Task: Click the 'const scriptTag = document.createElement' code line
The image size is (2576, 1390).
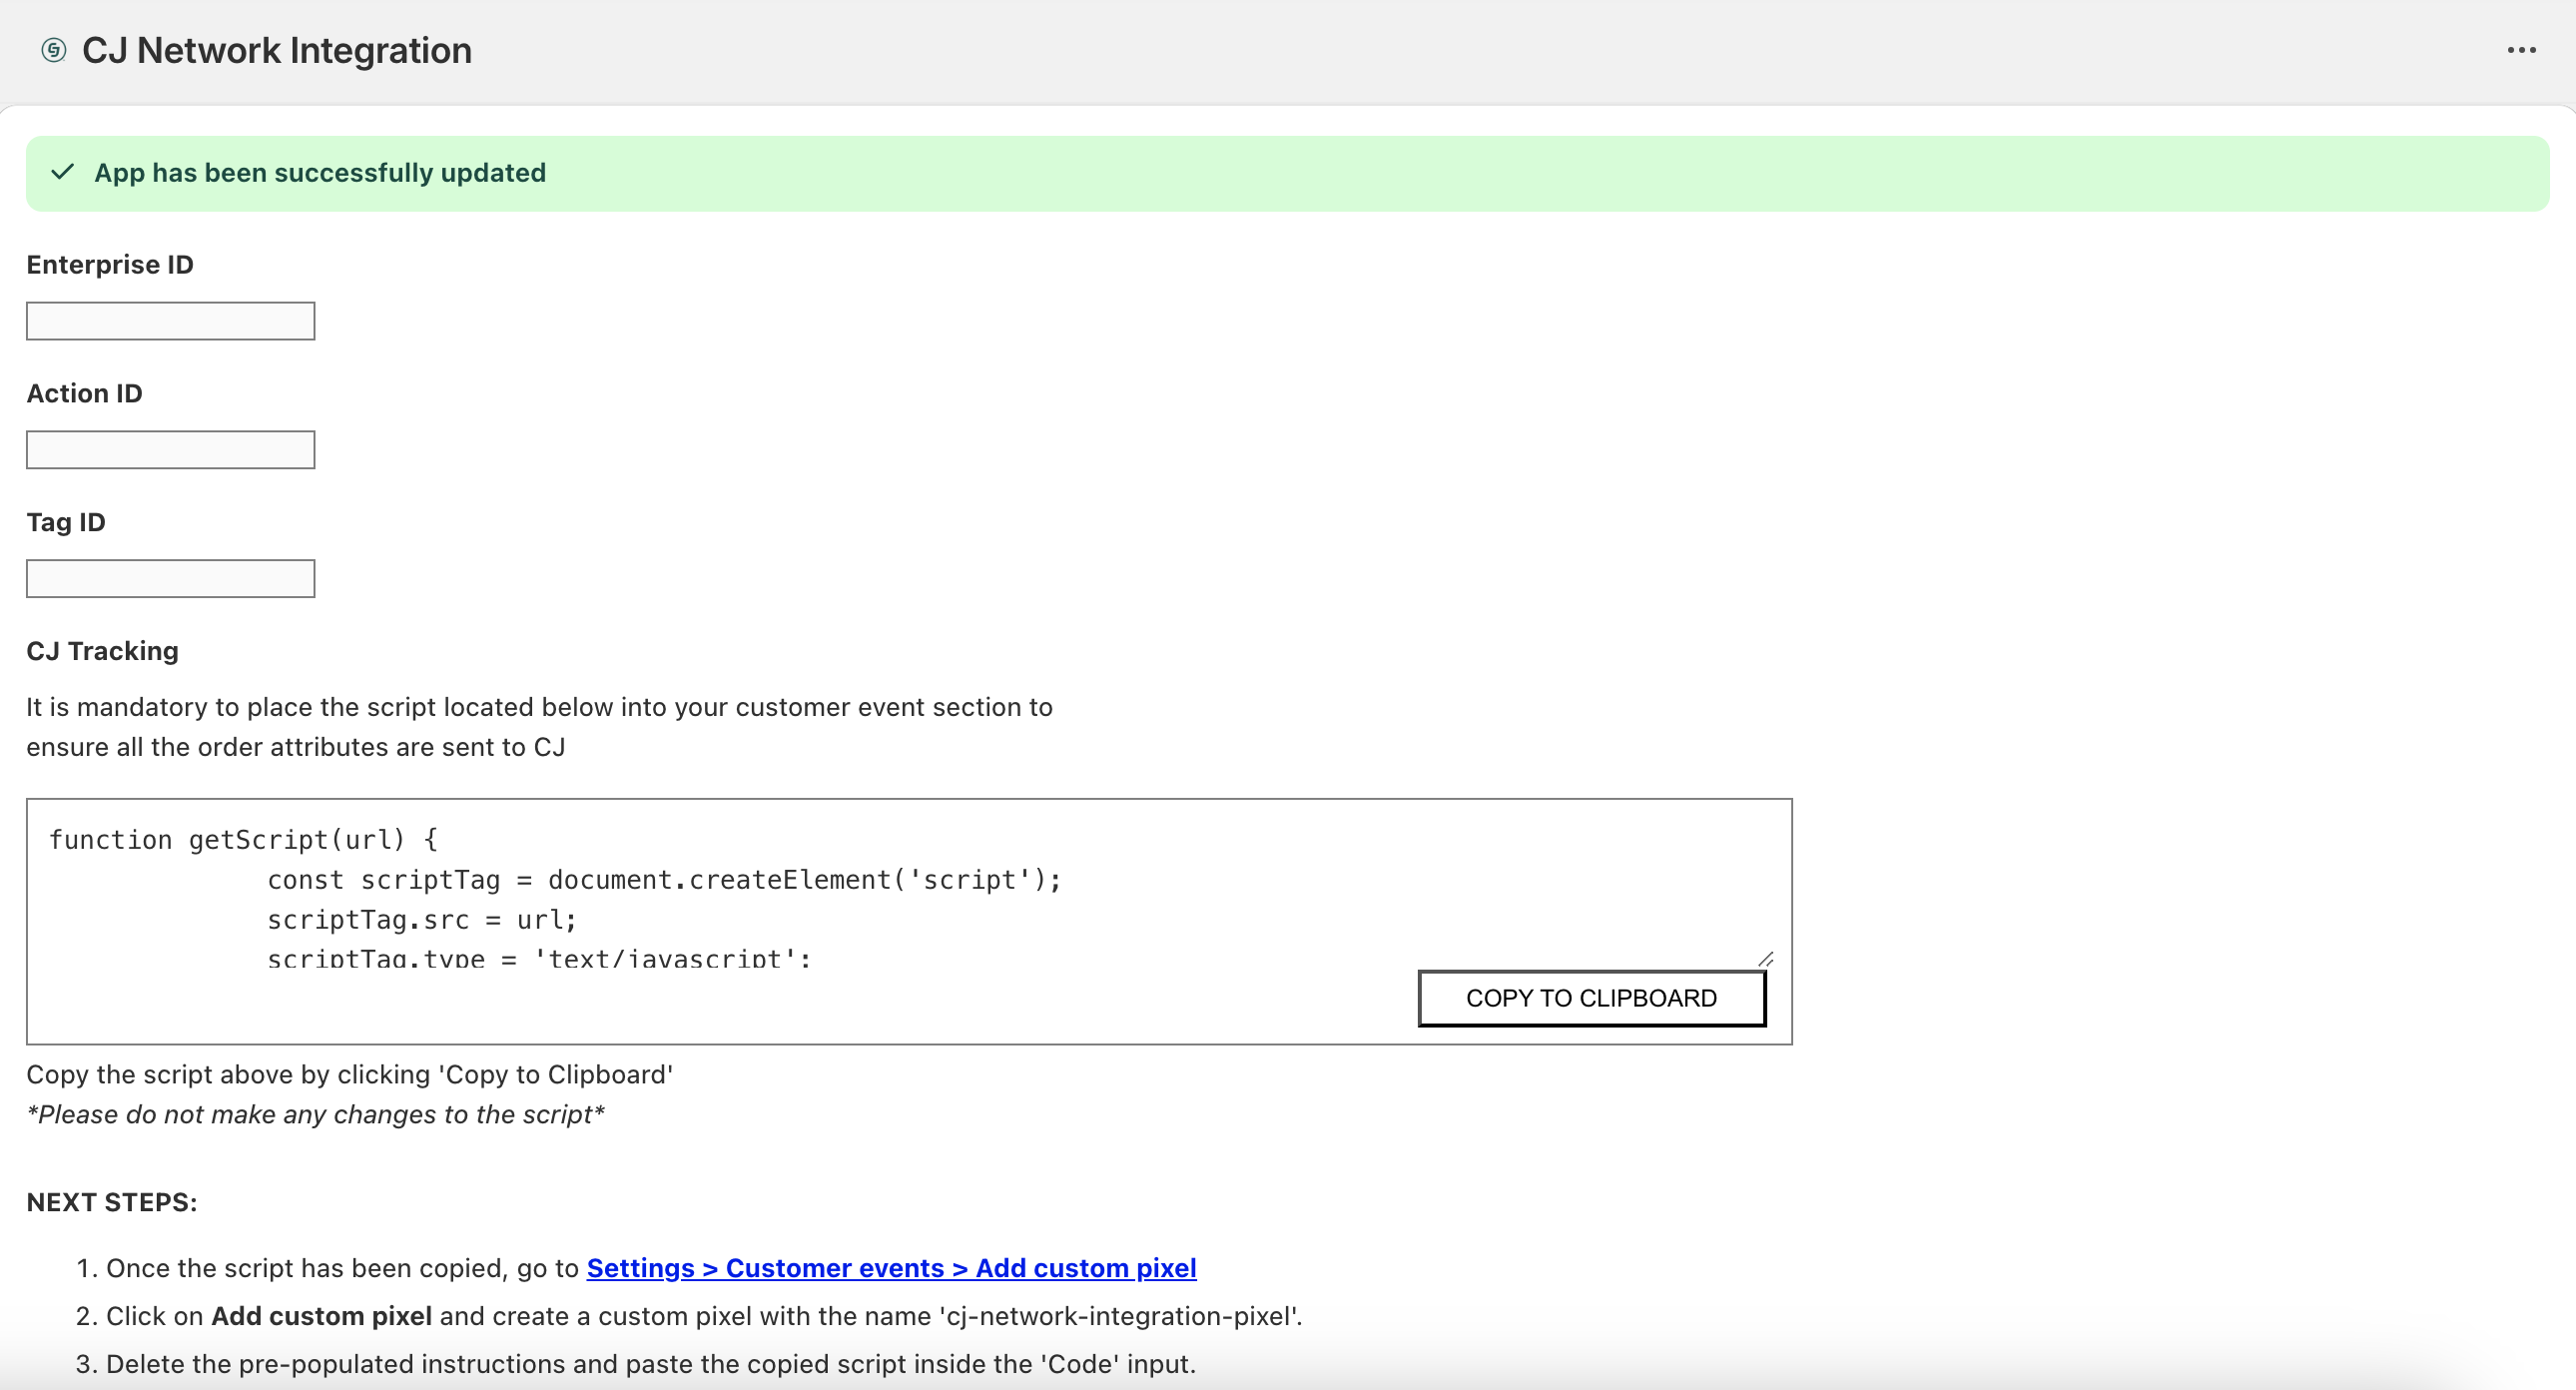Action: (664, 880)
